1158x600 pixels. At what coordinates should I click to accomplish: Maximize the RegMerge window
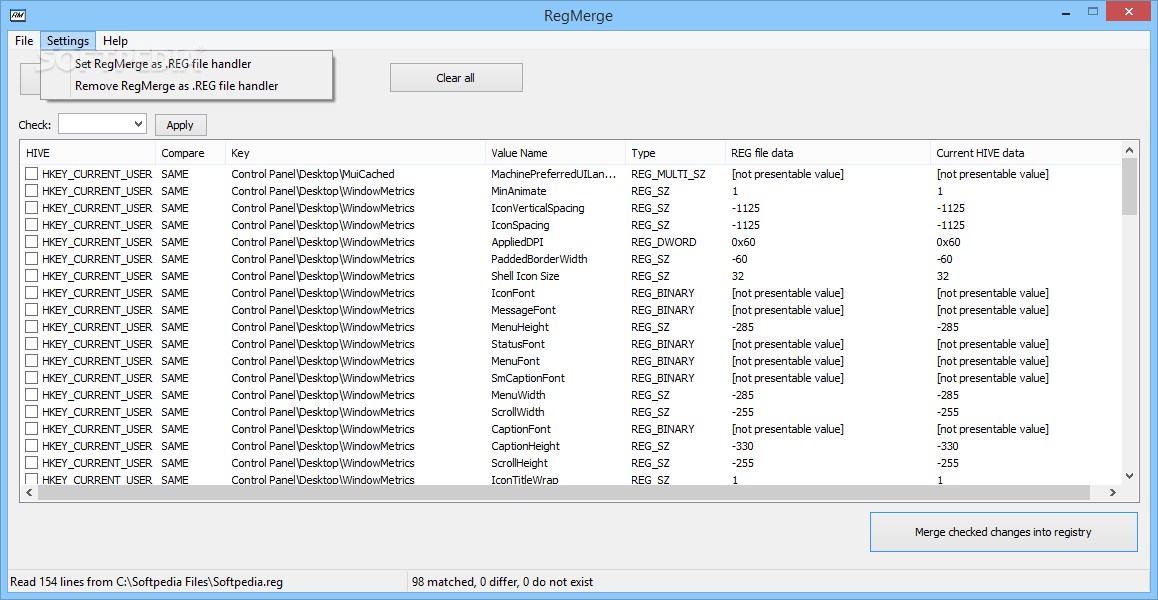(x=1093, y=11)
